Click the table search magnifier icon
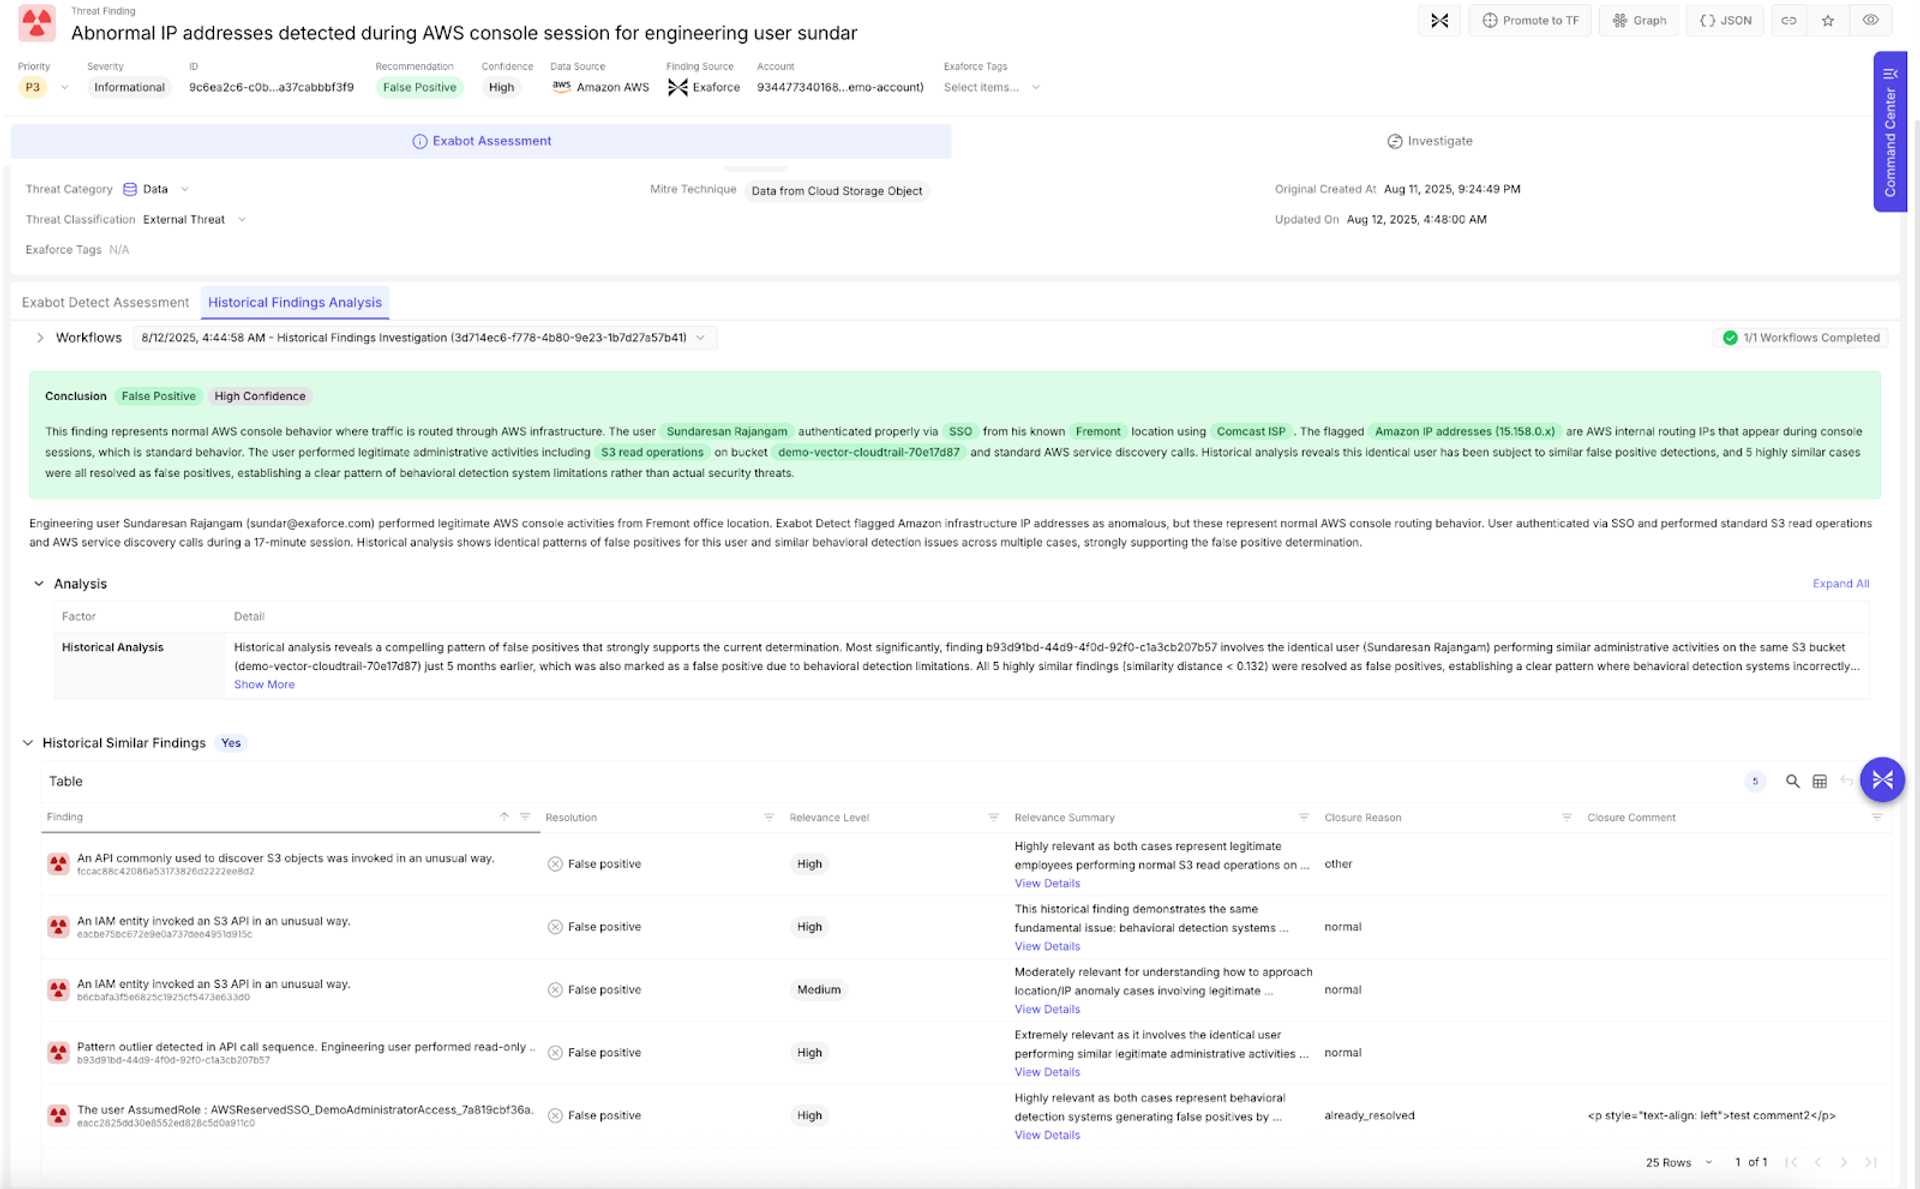 click(1792, 781)
